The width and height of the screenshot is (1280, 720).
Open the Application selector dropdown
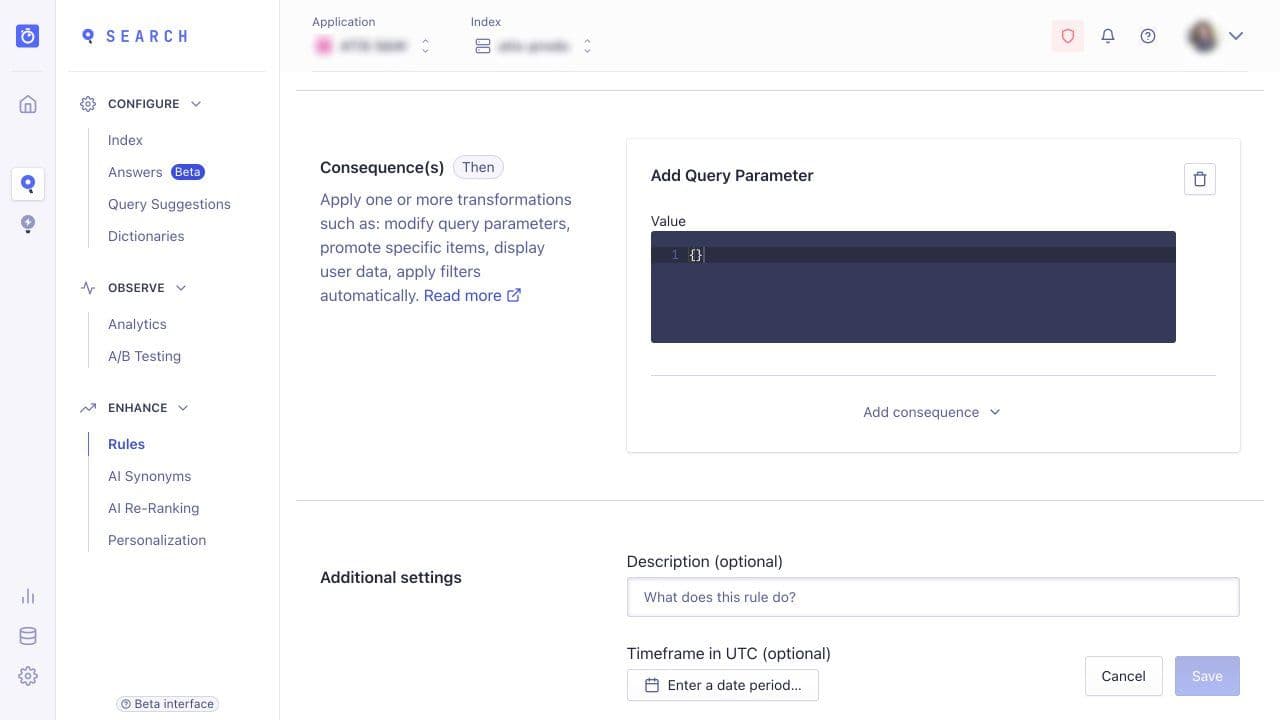click(x=372, y=46)
